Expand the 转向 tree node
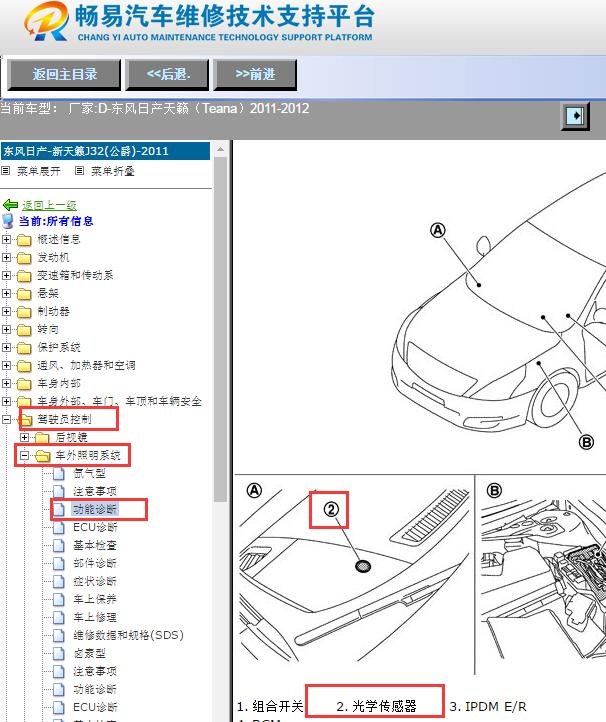The width and height of the screenshot is (606, 722). coord(6,329)
